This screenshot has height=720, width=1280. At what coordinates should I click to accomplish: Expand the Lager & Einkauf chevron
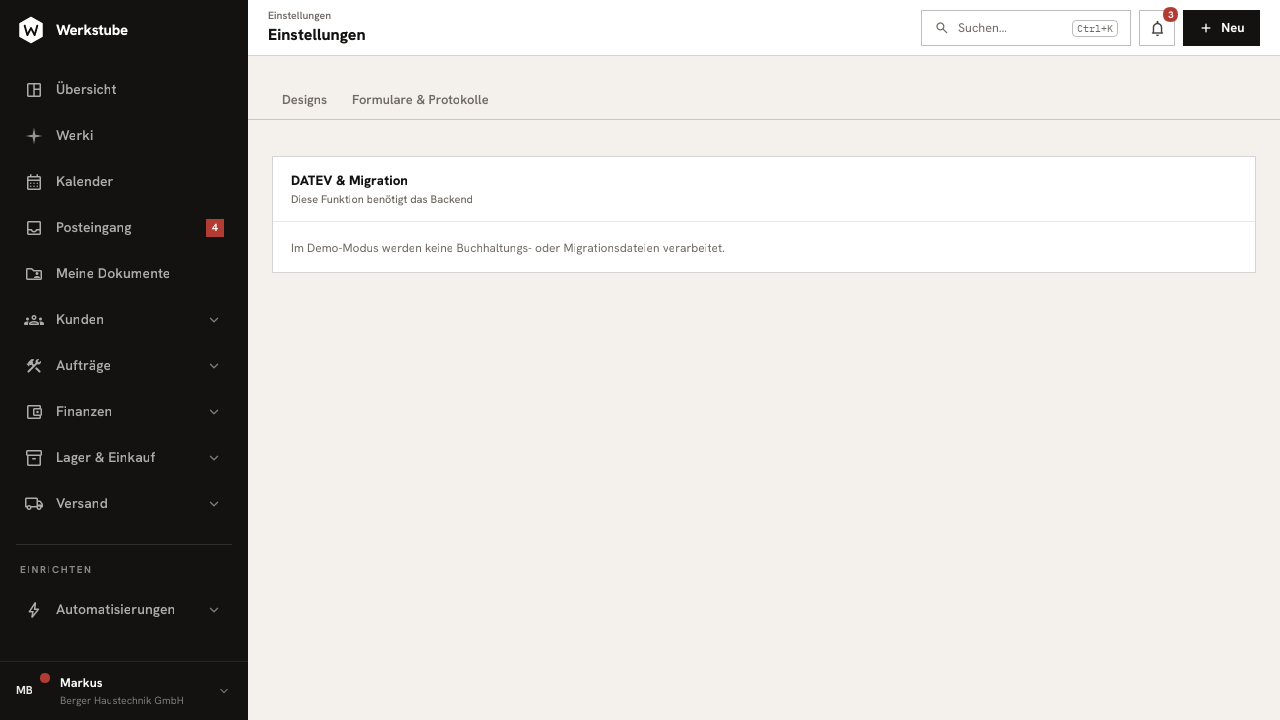click(x=214, y=458)
